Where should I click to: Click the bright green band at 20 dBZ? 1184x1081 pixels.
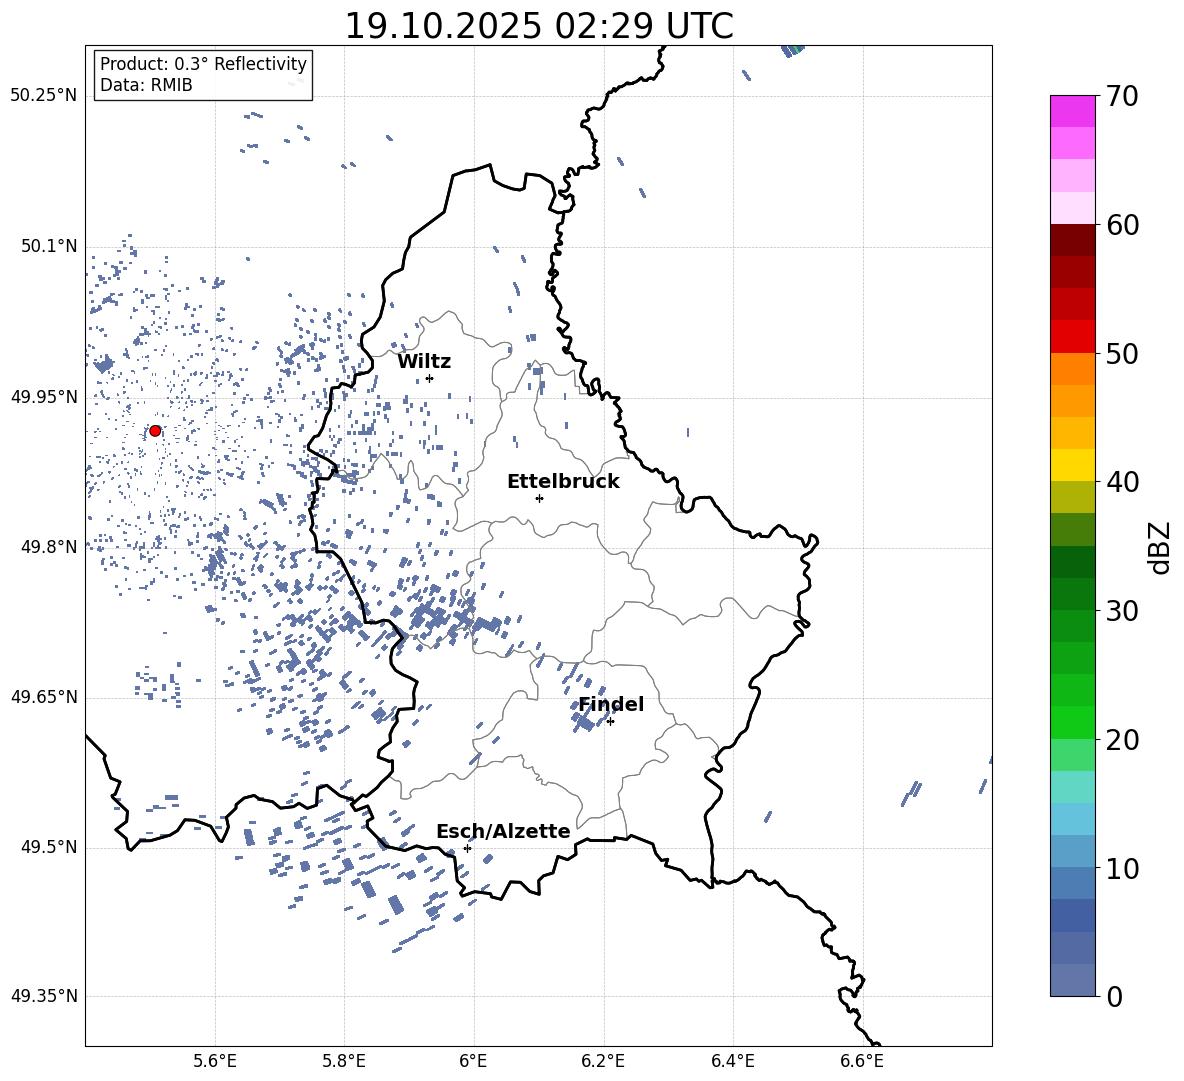(x=1073, y=722)
